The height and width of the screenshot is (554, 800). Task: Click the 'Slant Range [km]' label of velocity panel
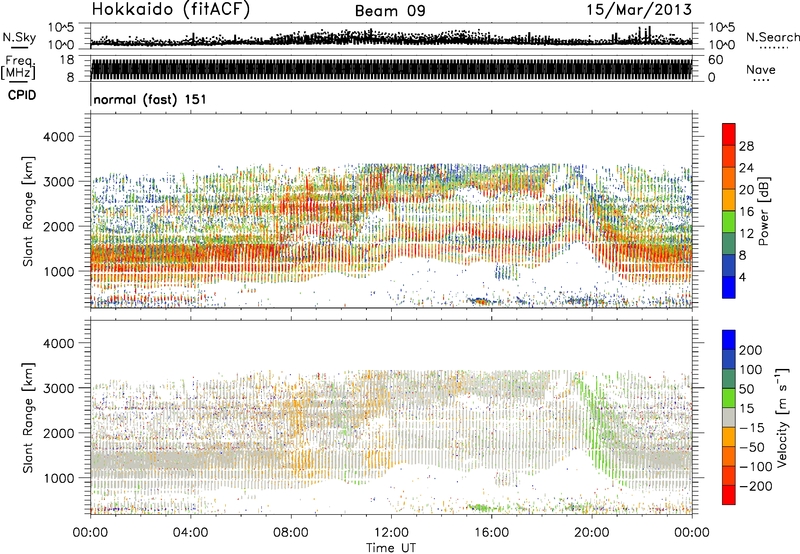coord(29,418)
